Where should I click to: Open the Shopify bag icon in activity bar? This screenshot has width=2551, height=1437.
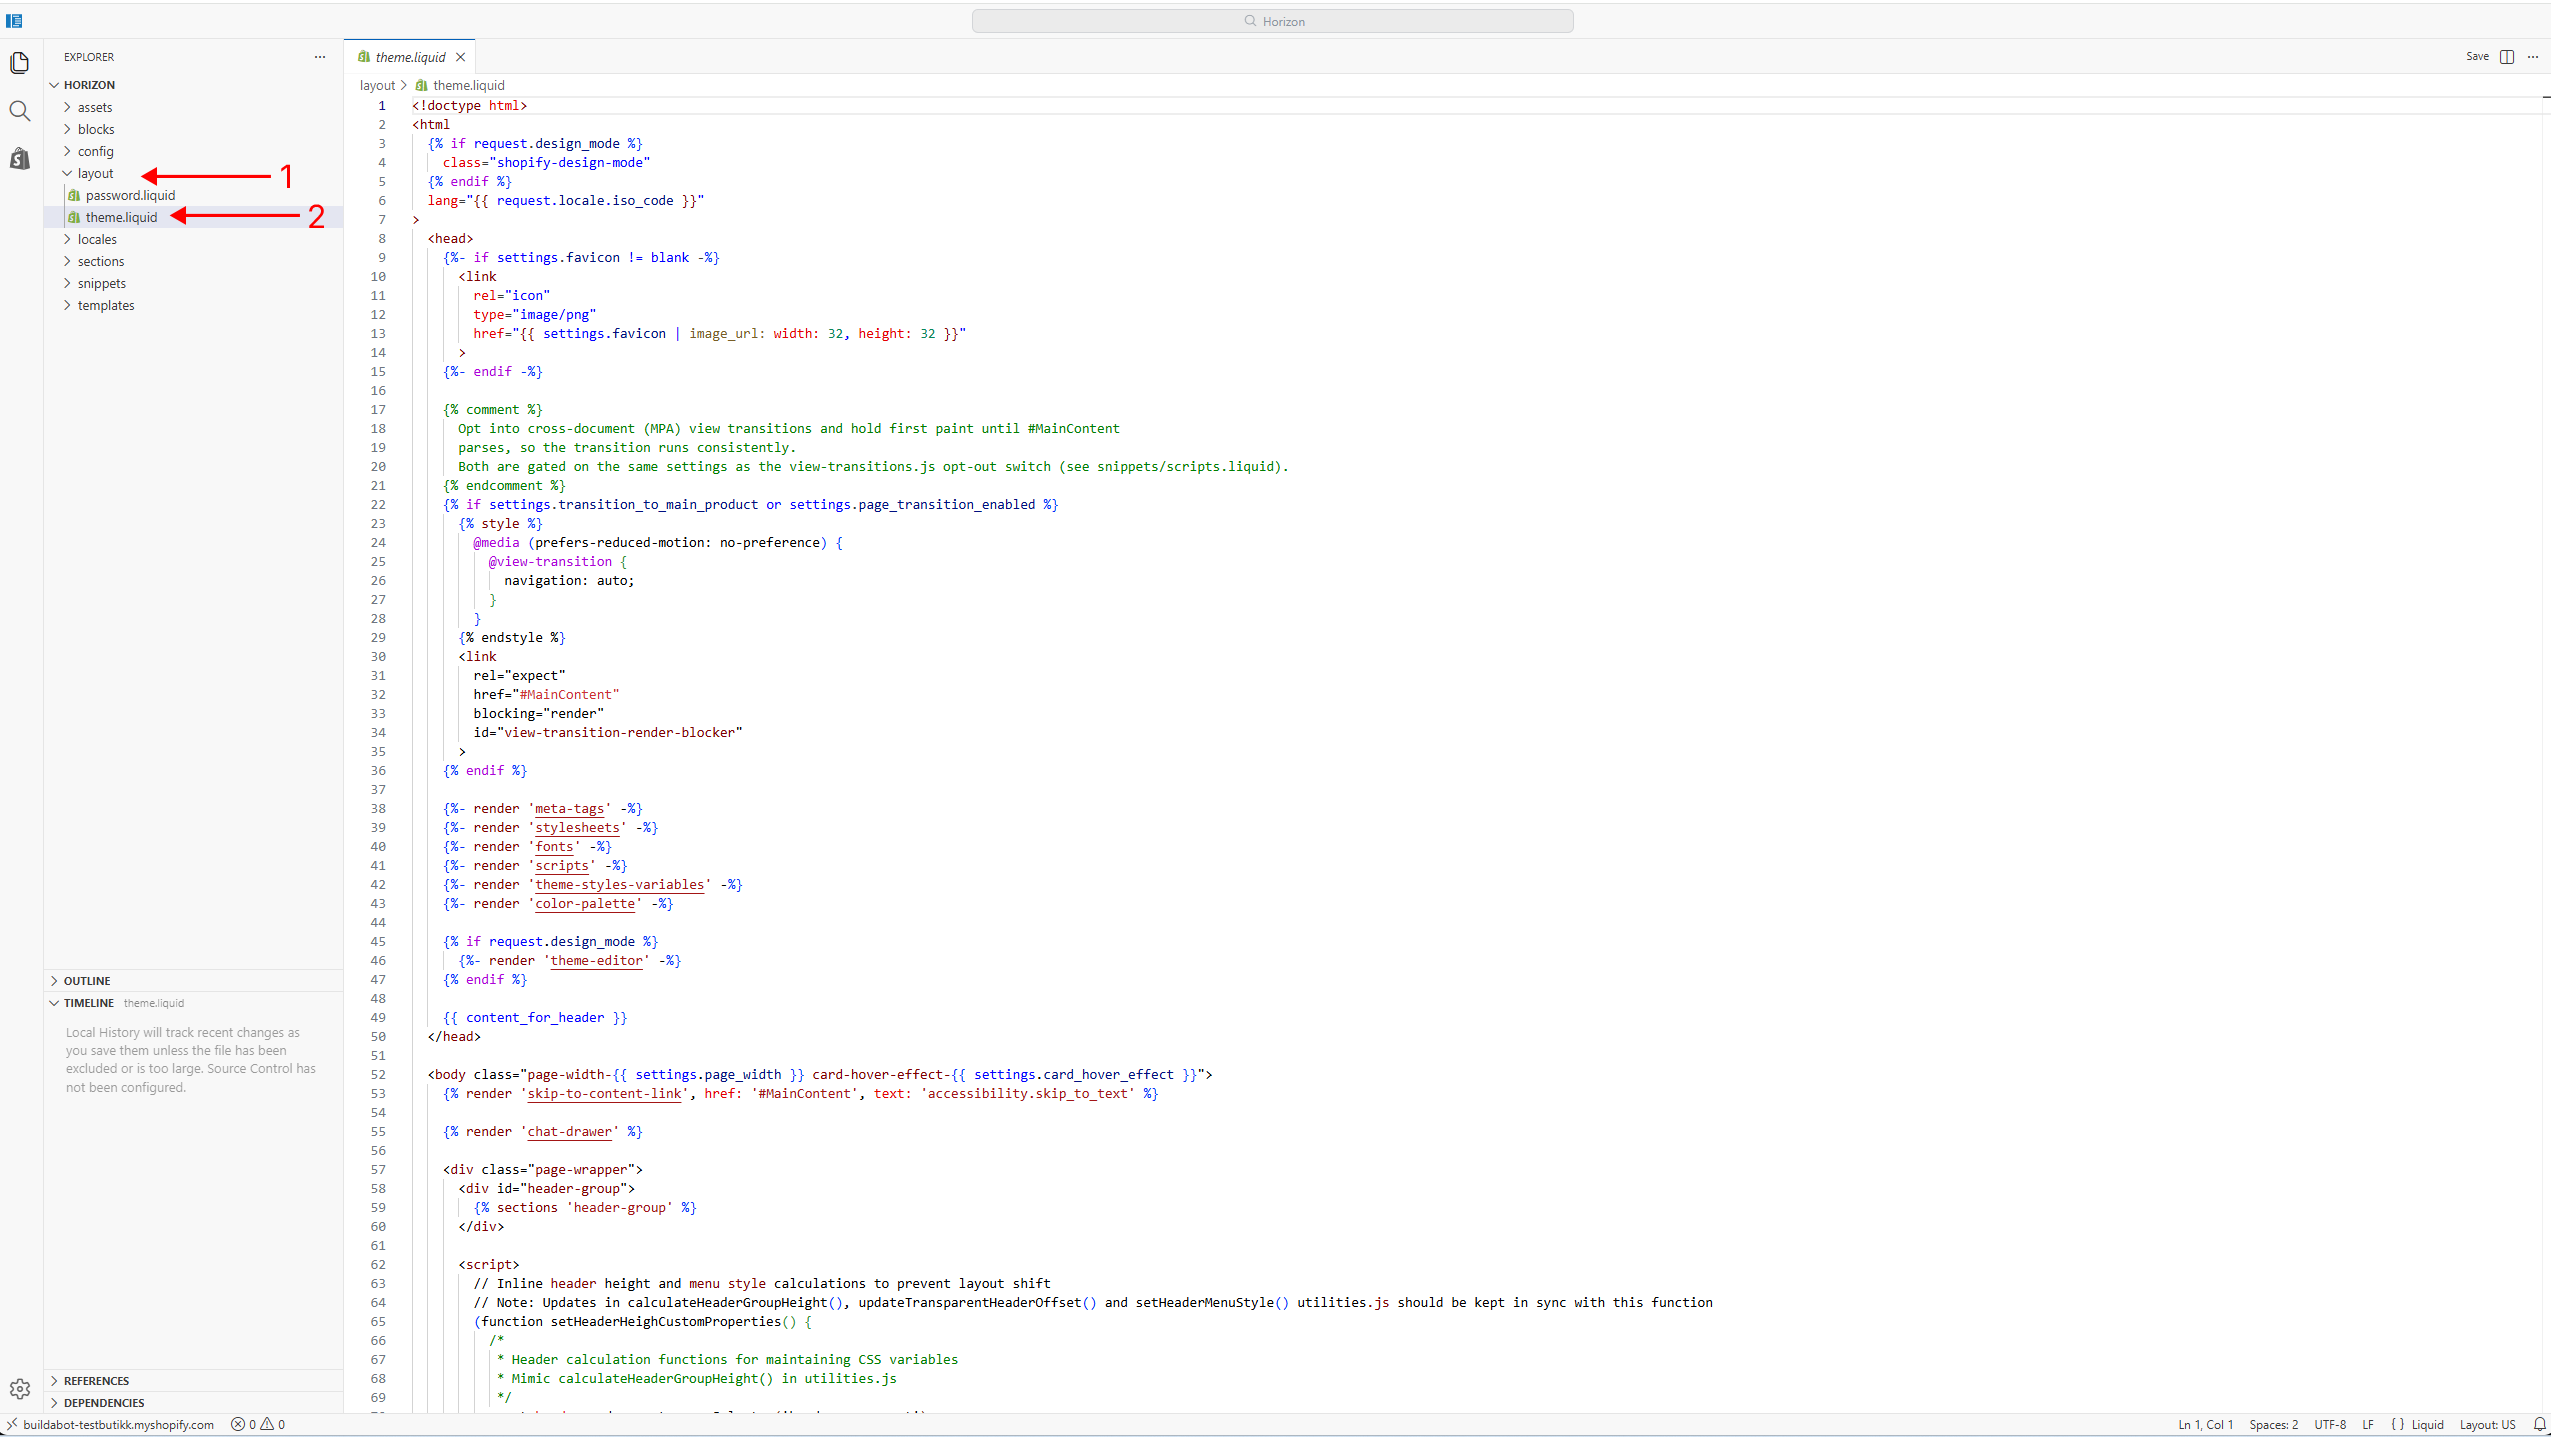20,158
